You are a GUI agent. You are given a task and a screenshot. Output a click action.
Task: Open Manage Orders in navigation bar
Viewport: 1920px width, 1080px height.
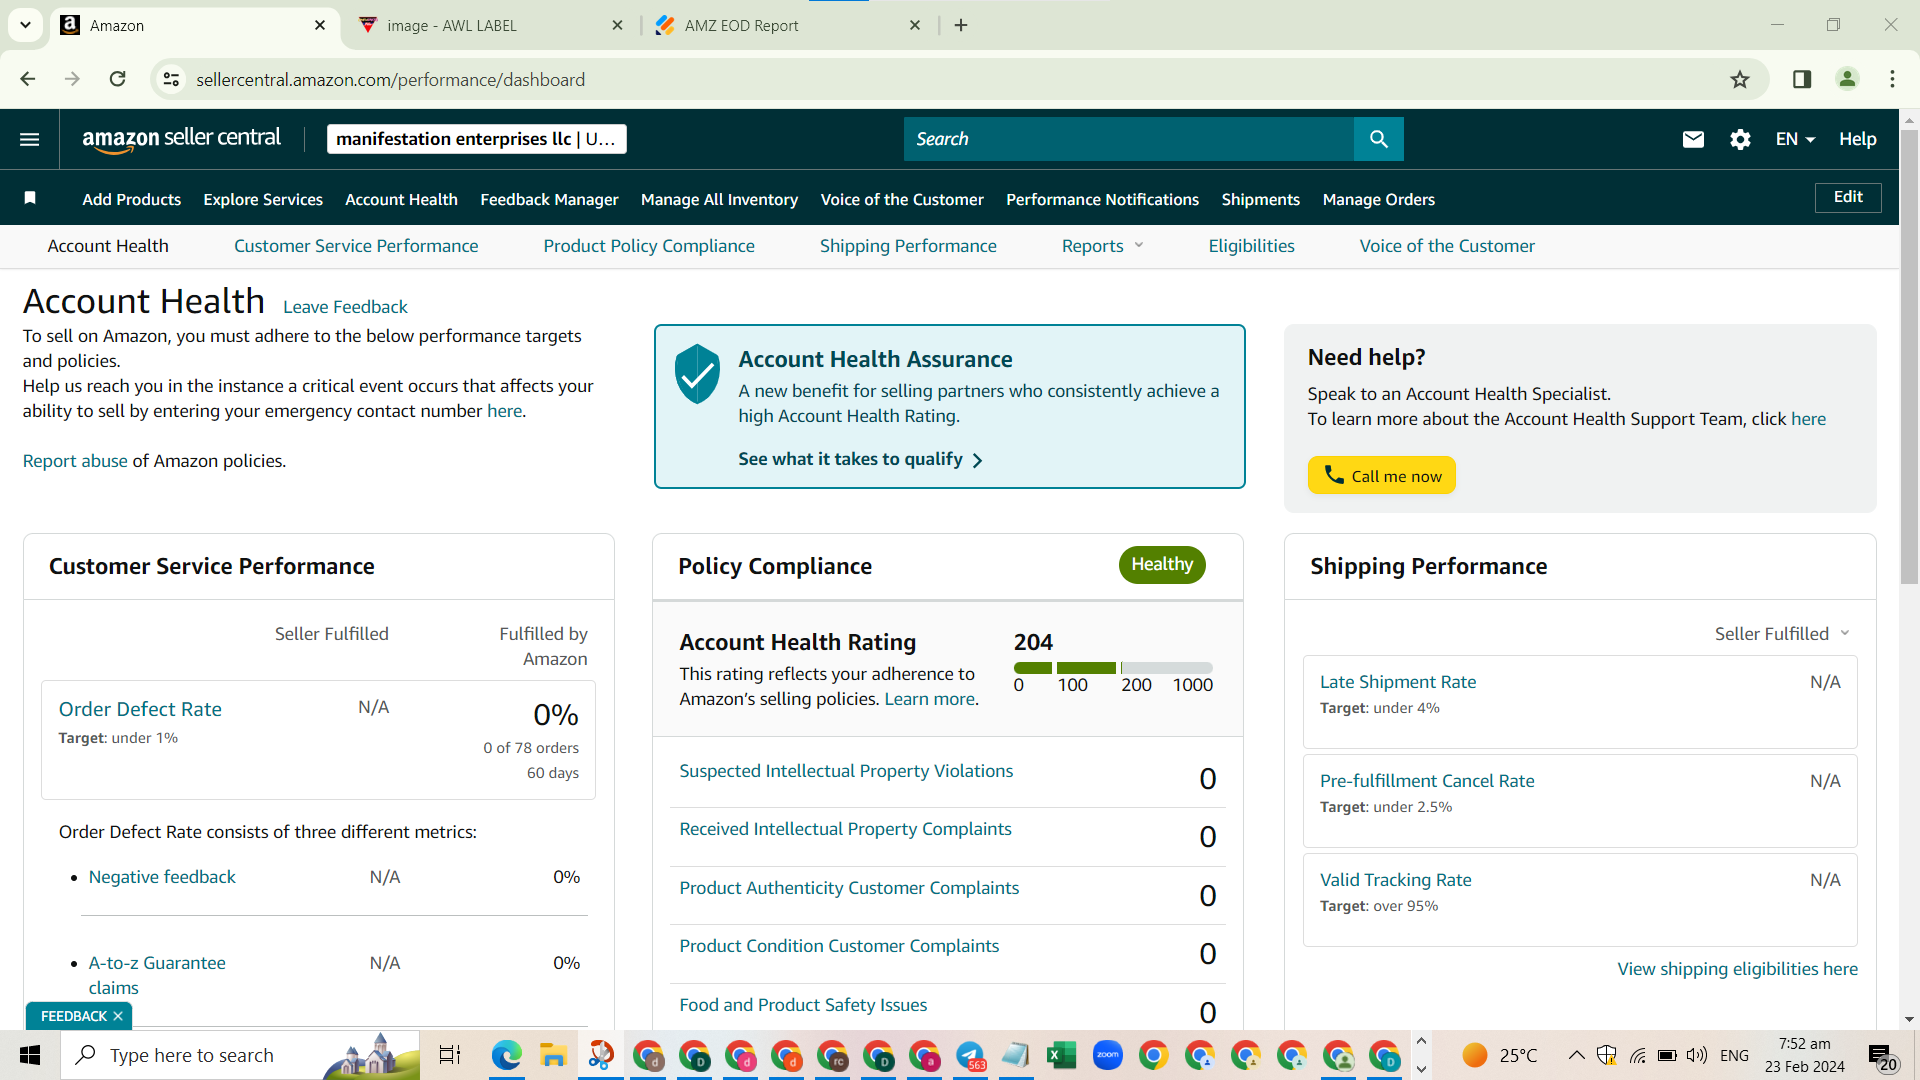(x=1378, y=199)
